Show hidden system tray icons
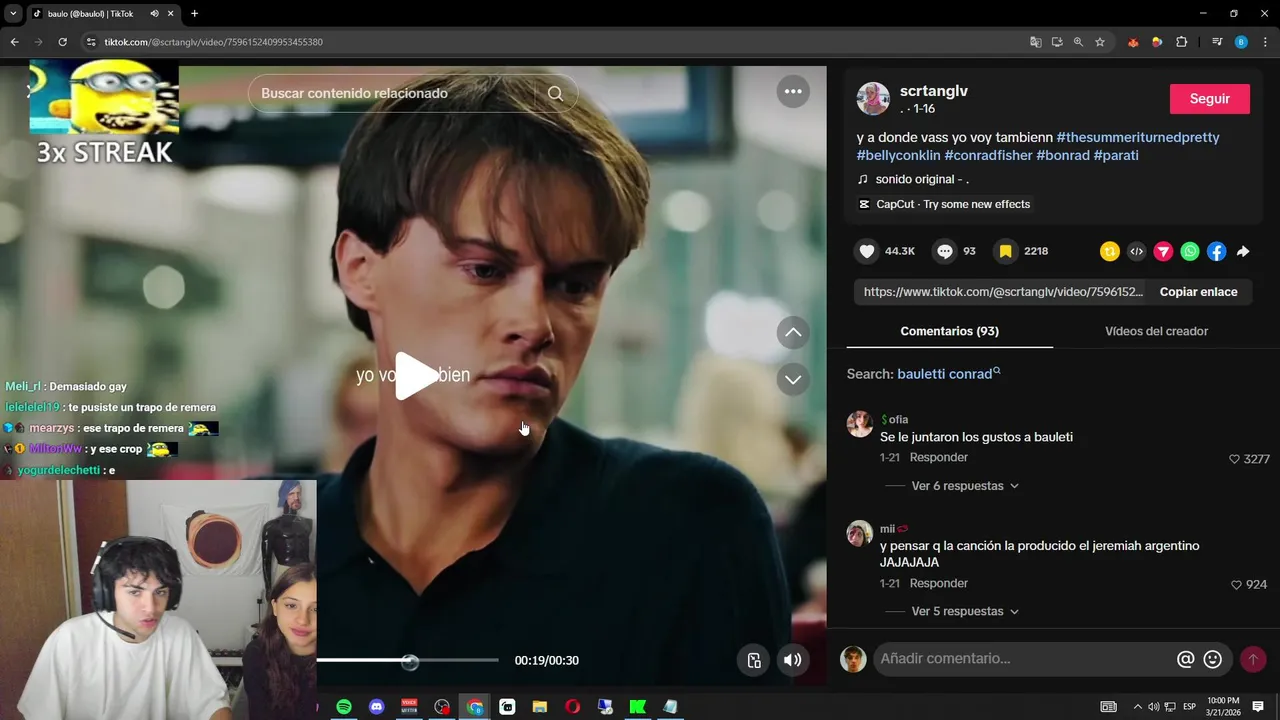1280x720 pixels. [x=1137, y=707]
